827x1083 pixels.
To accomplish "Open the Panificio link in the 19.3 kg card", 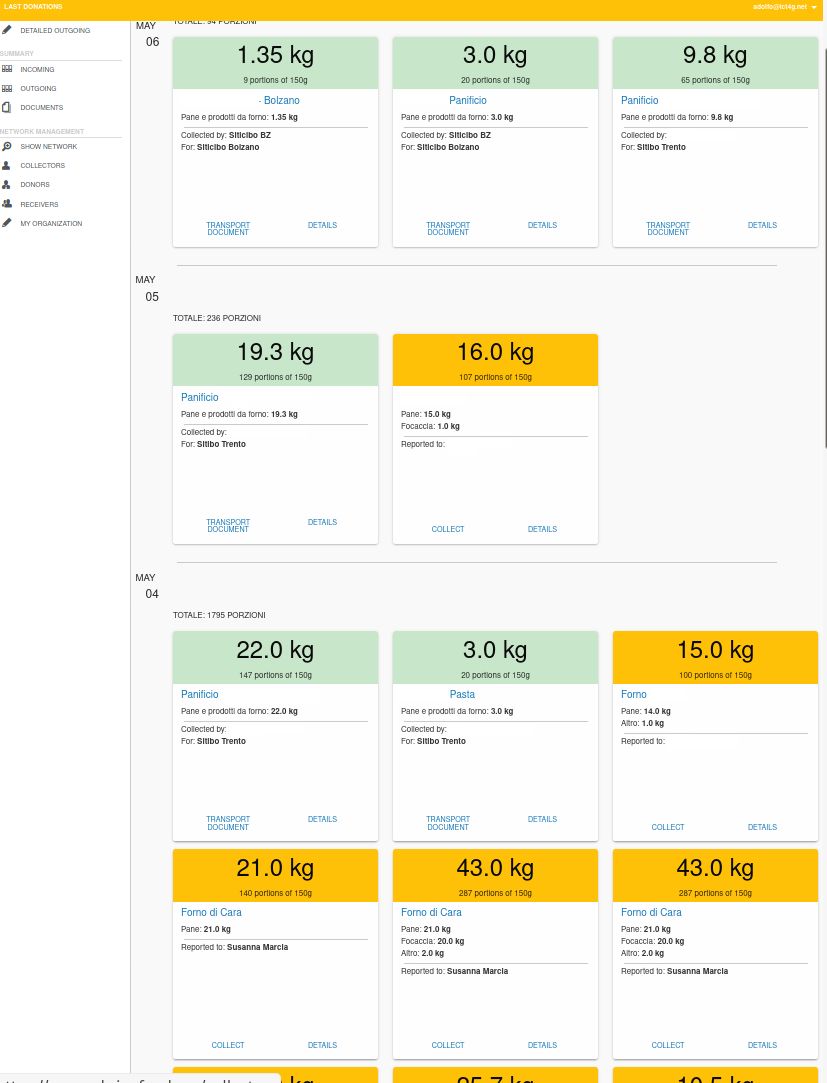I will click(200, 397).
